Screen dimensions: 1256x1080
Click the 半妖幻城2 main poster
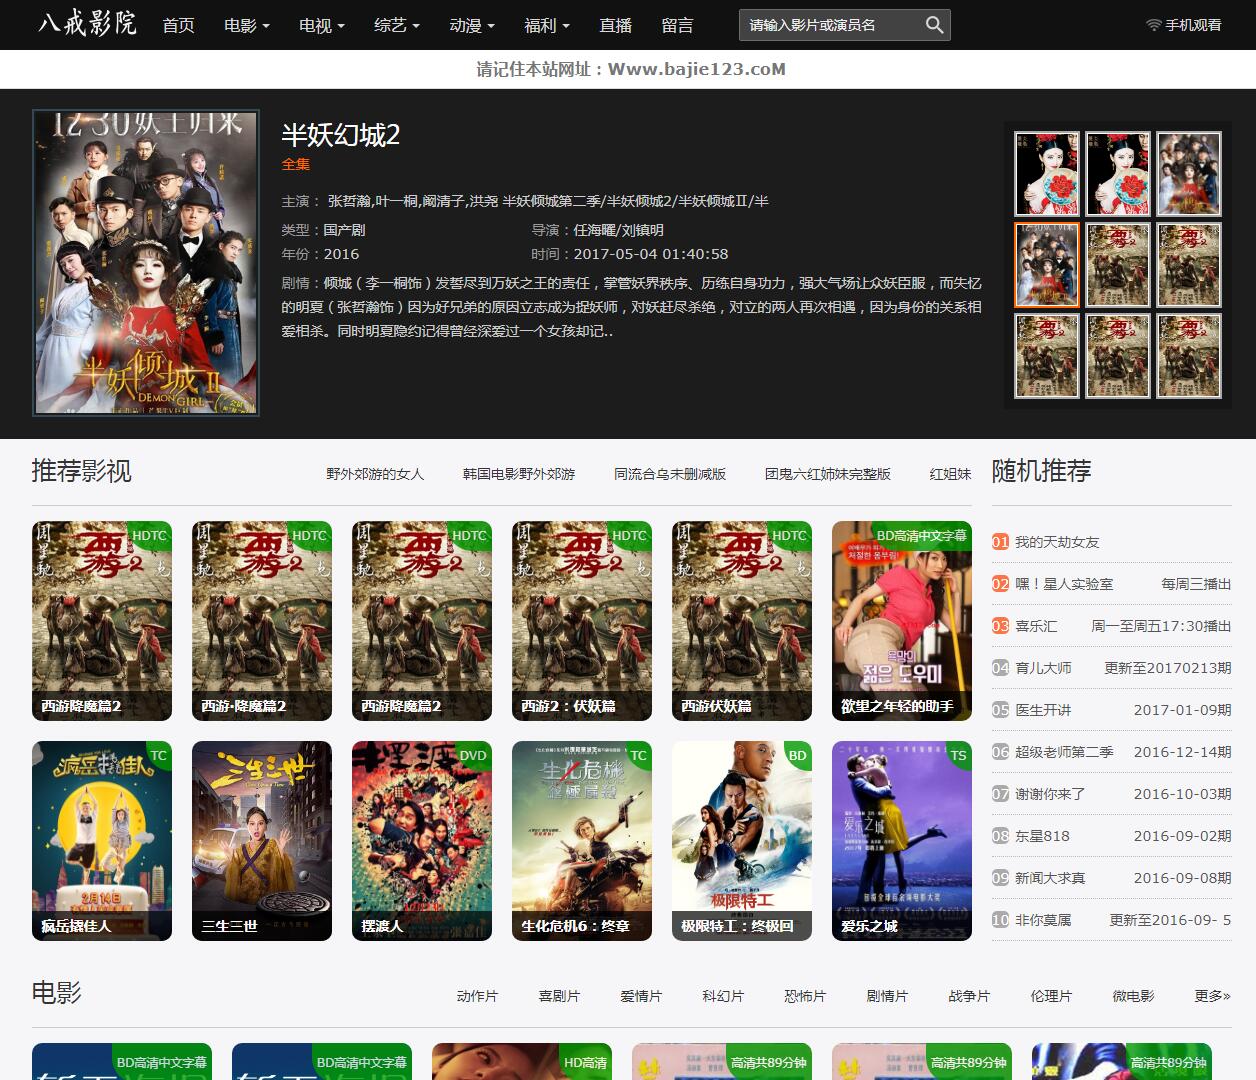click(146, 262)
